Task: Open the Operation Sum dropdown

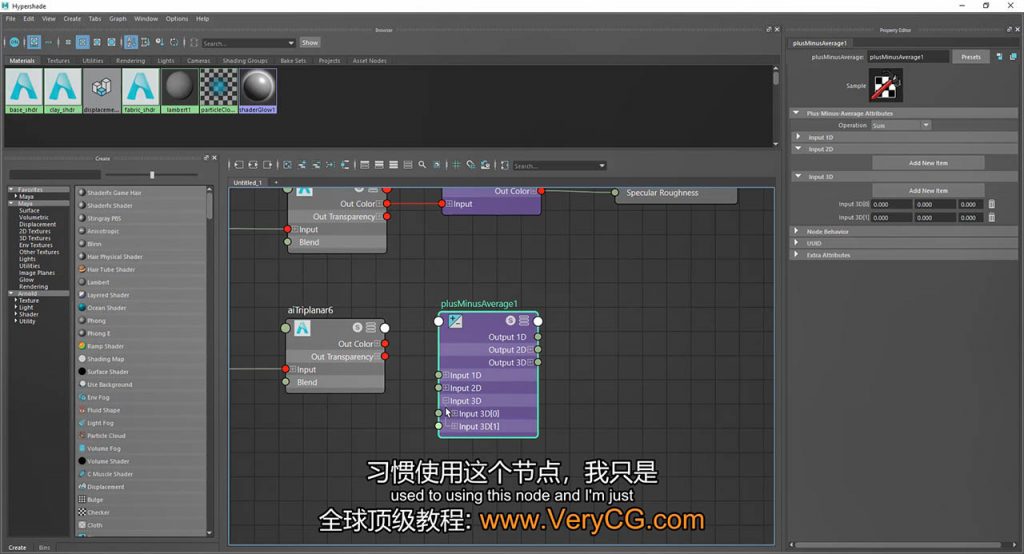Action: click(901, 125)
